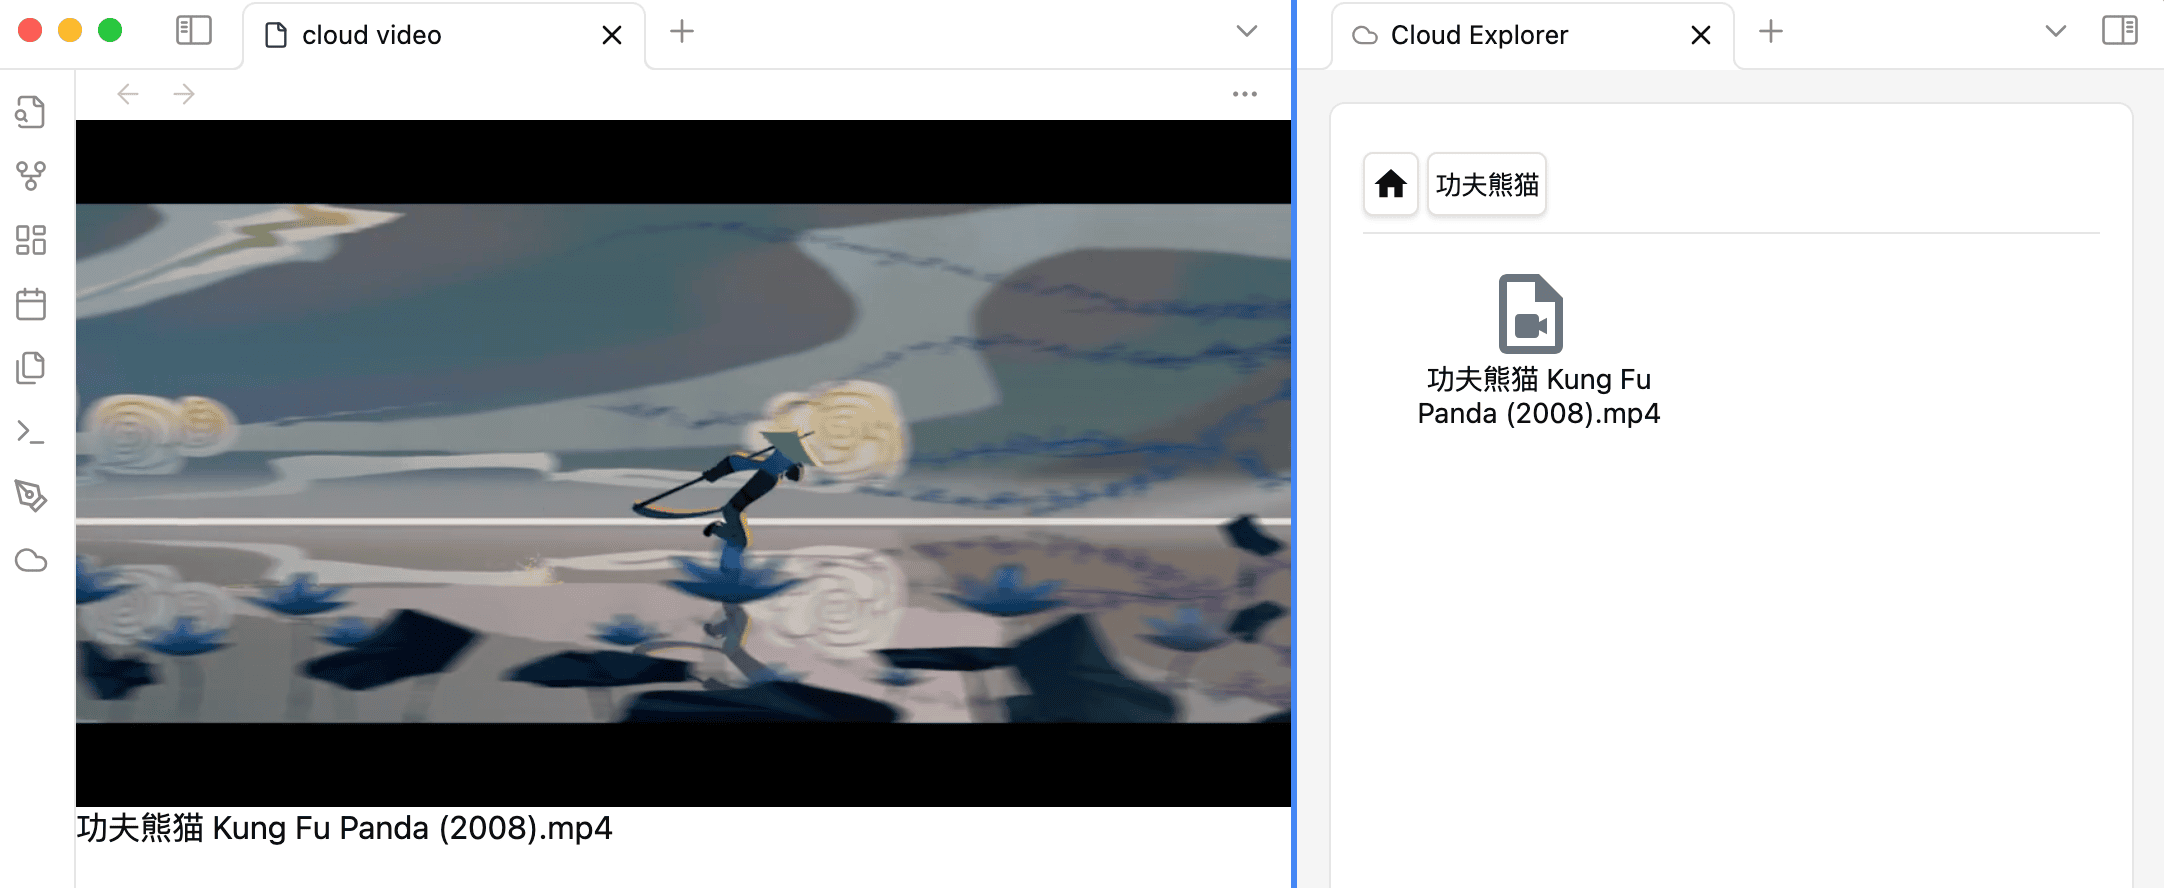Viewport: 2164px width, 888px height.
Task: Open command palette terminal icon
Action: pos(31,432)
